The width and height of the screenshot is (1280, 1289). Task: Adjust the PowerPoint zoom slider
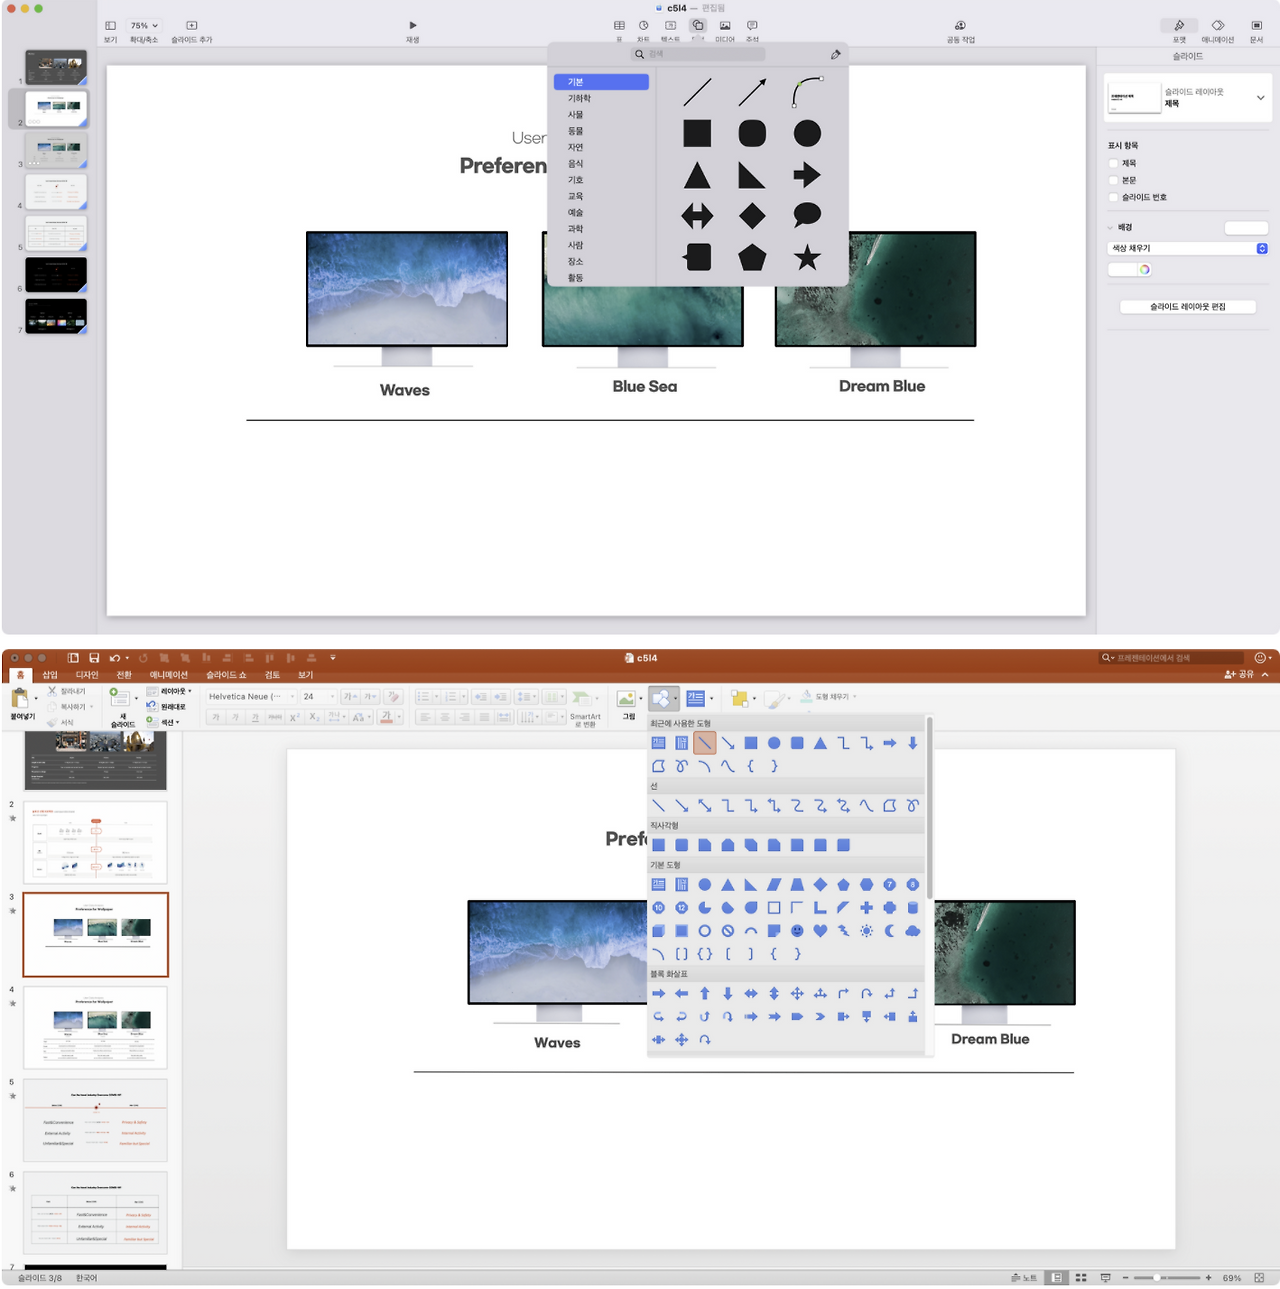coord(1156,1278)
